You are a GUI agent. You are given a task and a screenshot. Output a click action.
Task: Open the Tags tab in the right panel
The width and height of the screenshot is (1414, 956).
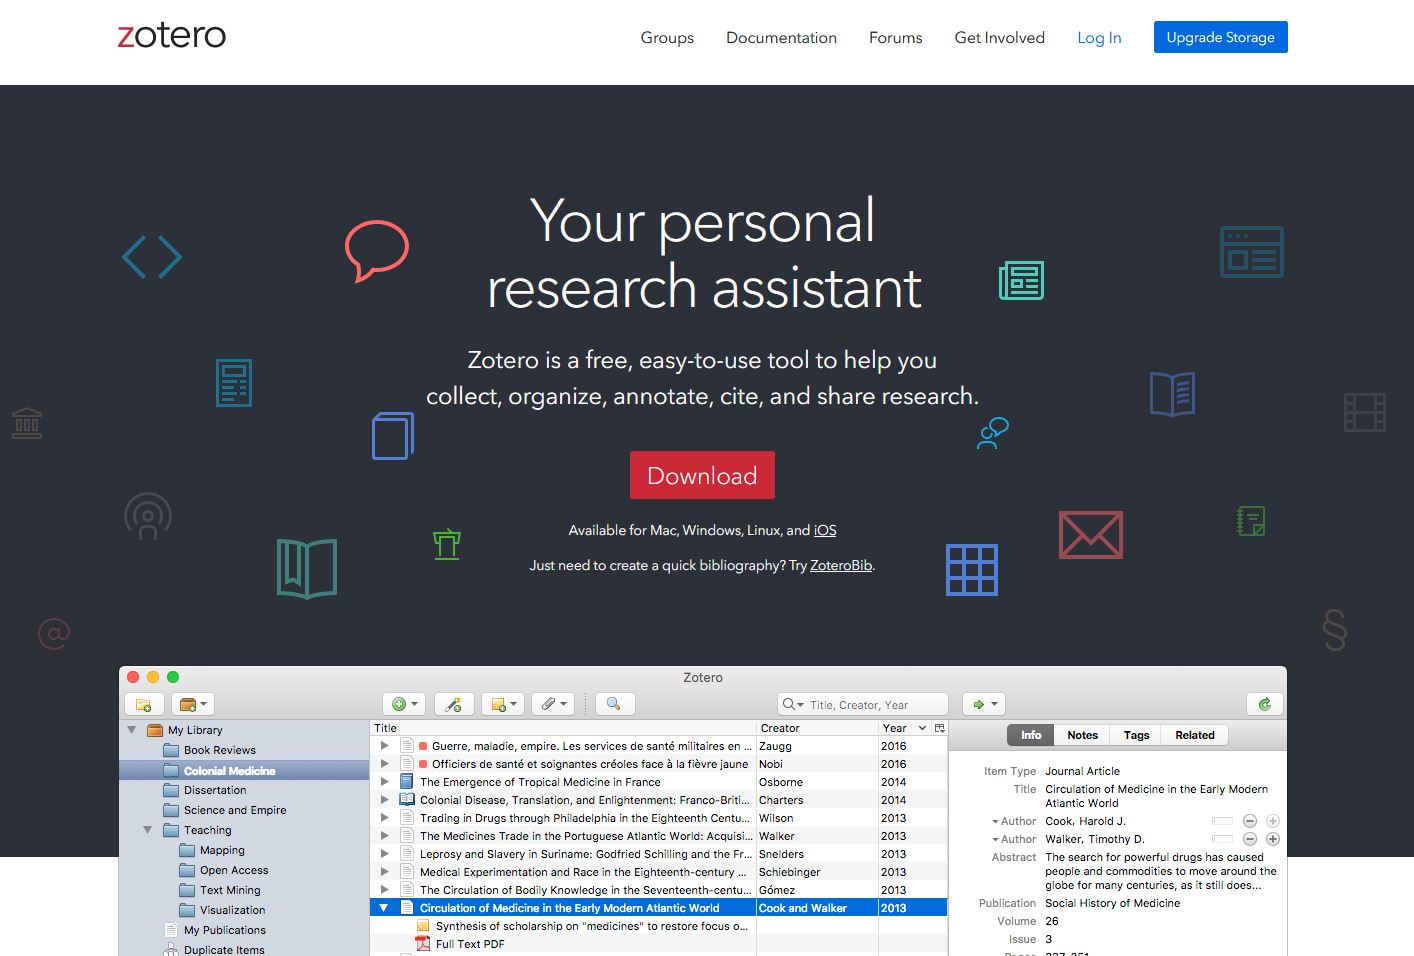pyautogui.click(x=1135, y=734)
